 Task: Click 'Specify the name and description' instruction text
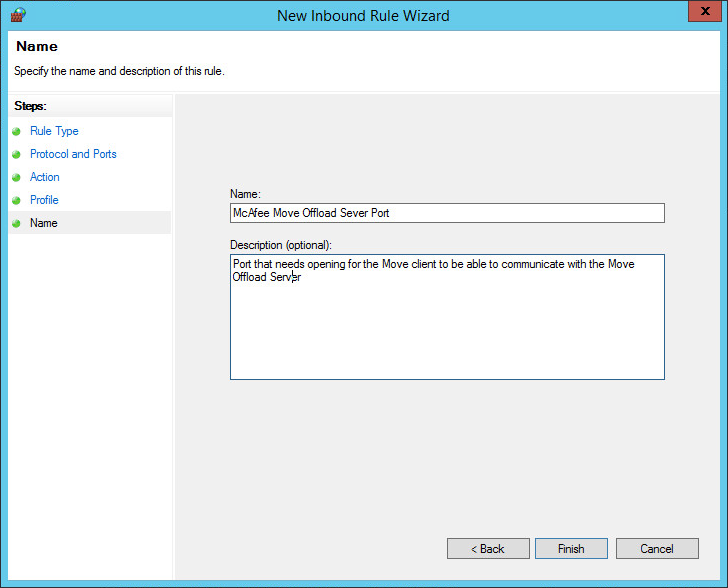[x=119, y=71]
